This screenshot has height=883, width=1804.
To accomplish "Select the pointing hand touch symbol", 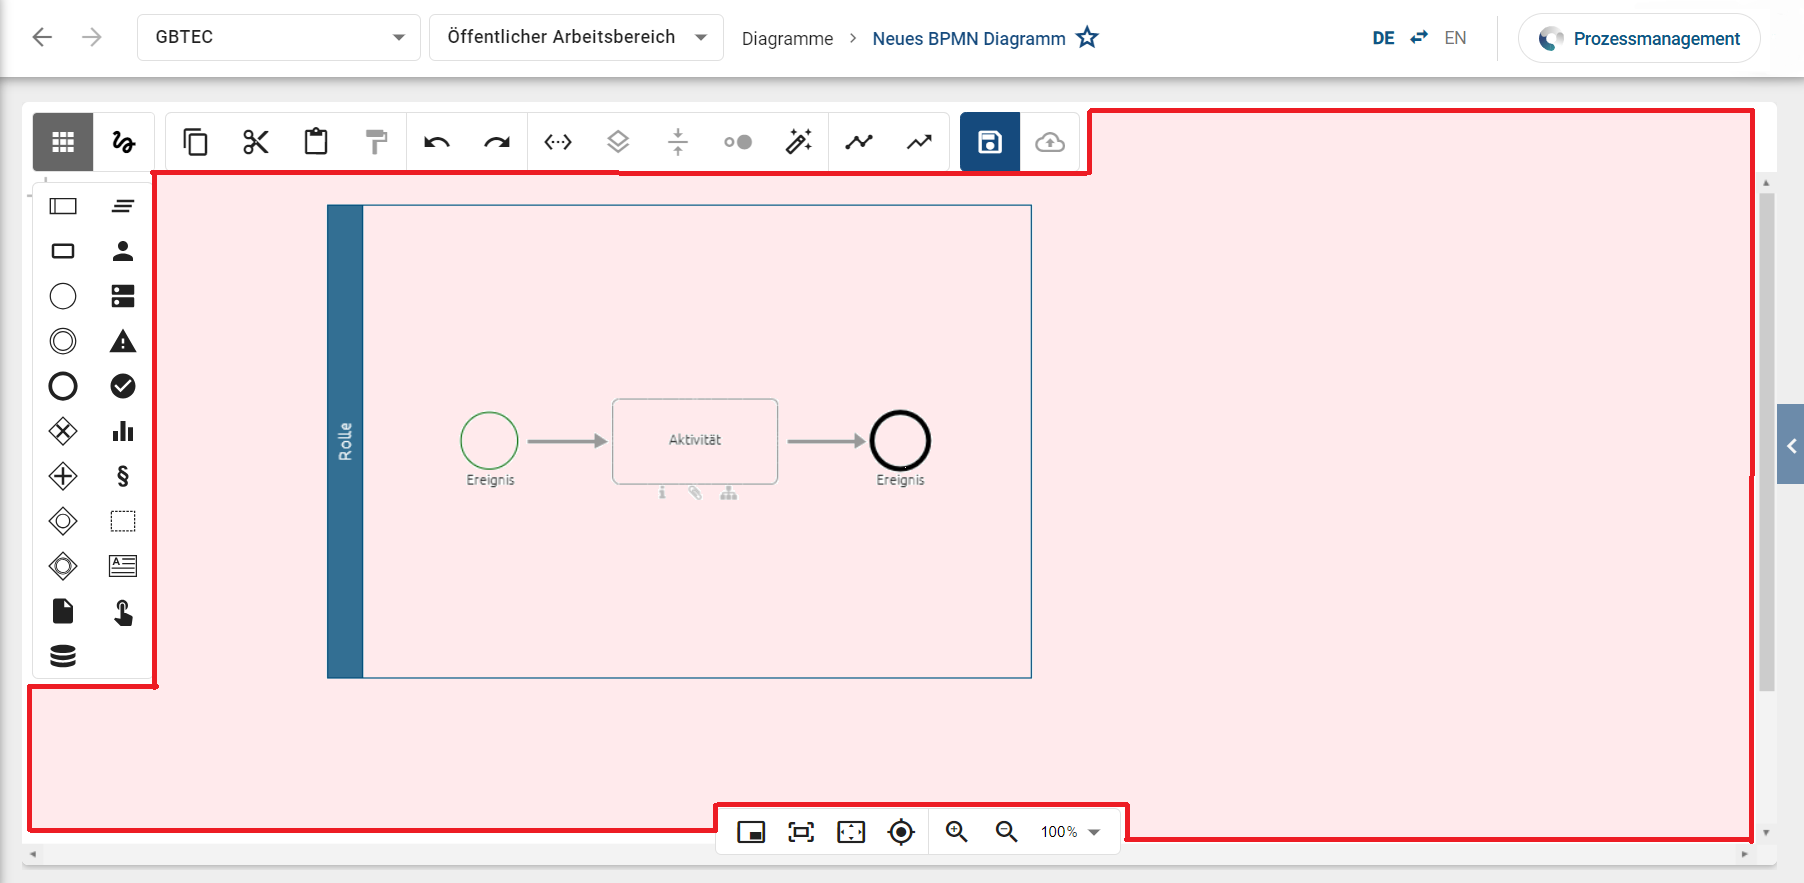I will click(x=123, y=612).
